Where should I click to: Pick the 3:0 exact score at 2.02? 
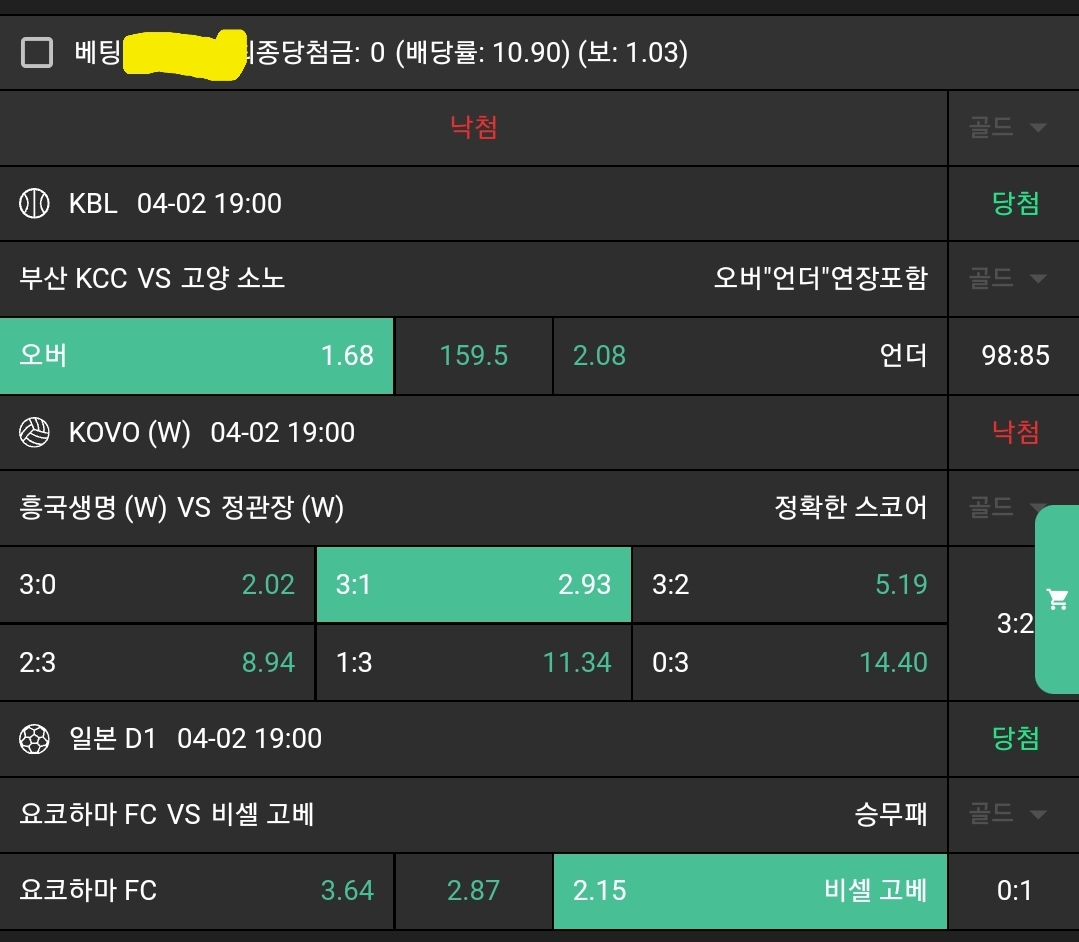157,585
